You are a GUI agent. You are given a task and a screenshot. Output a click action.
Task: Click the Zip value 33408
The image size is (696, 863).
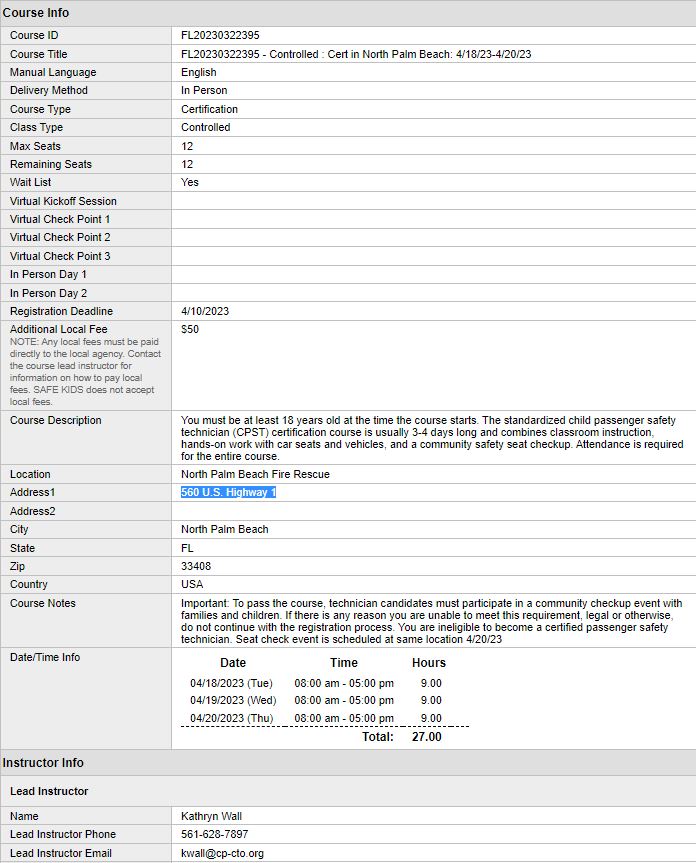(x=196, y=566)
